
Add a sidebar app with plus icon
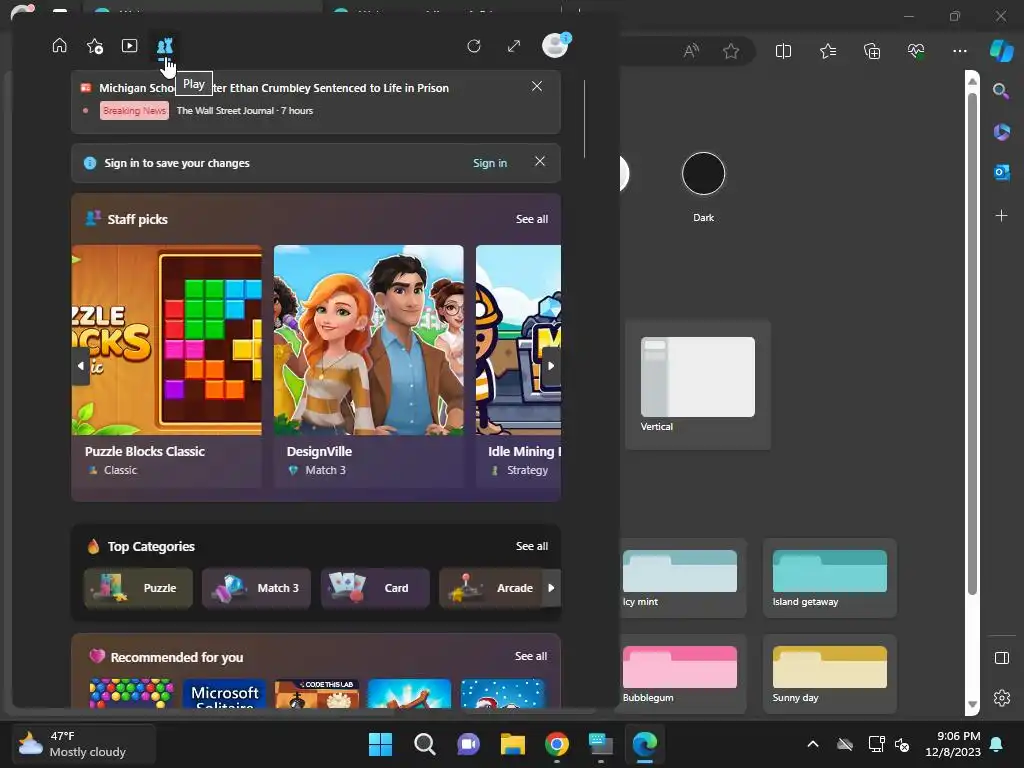coord(1001,215)
